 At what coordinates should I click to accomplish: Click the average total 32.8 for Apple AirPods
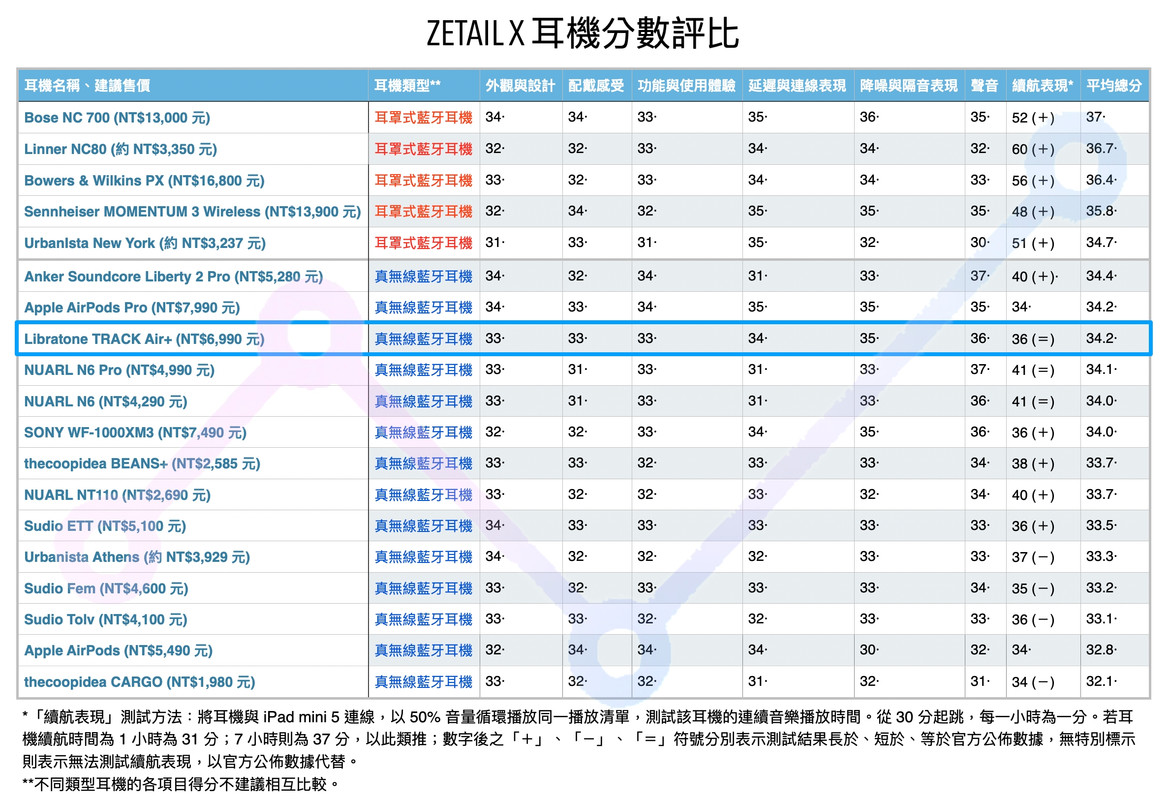coord(1100,650)
